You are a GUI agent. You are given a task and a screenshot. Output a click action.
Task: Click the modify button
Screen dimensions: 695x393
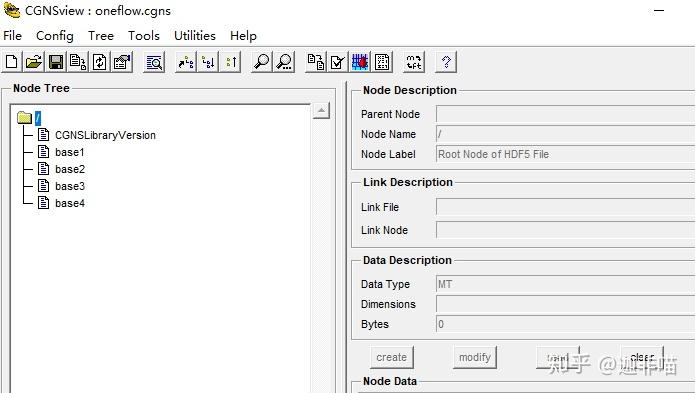[475, 357]
